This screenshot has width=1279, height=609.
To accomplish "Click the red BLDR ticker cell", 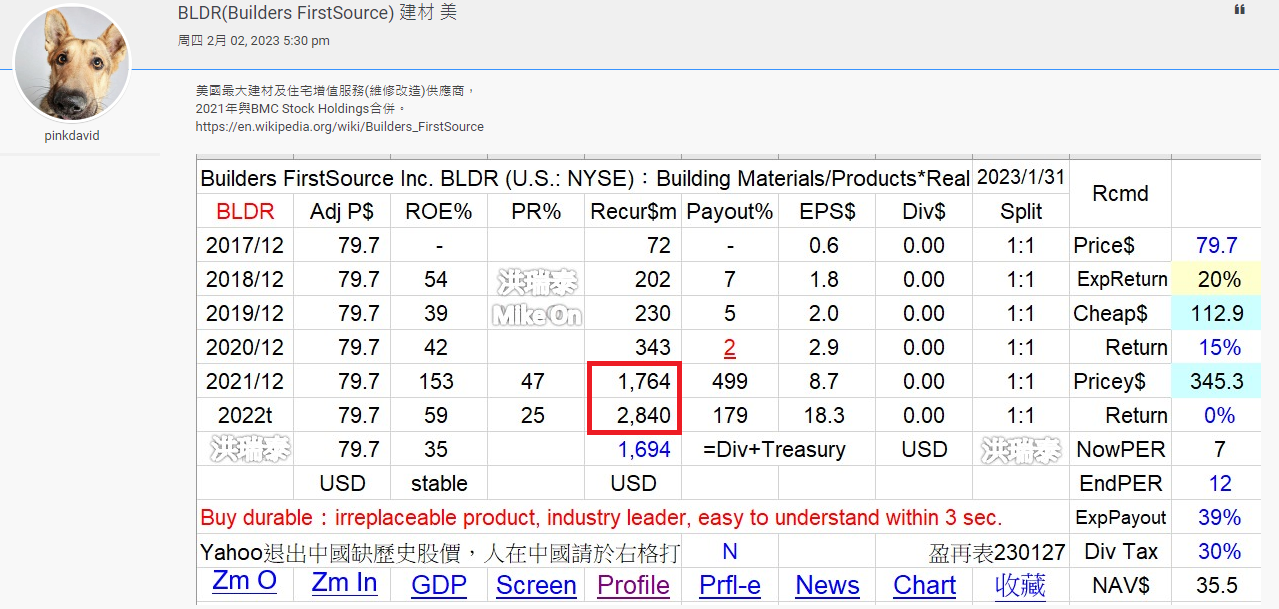I will 245,211.
